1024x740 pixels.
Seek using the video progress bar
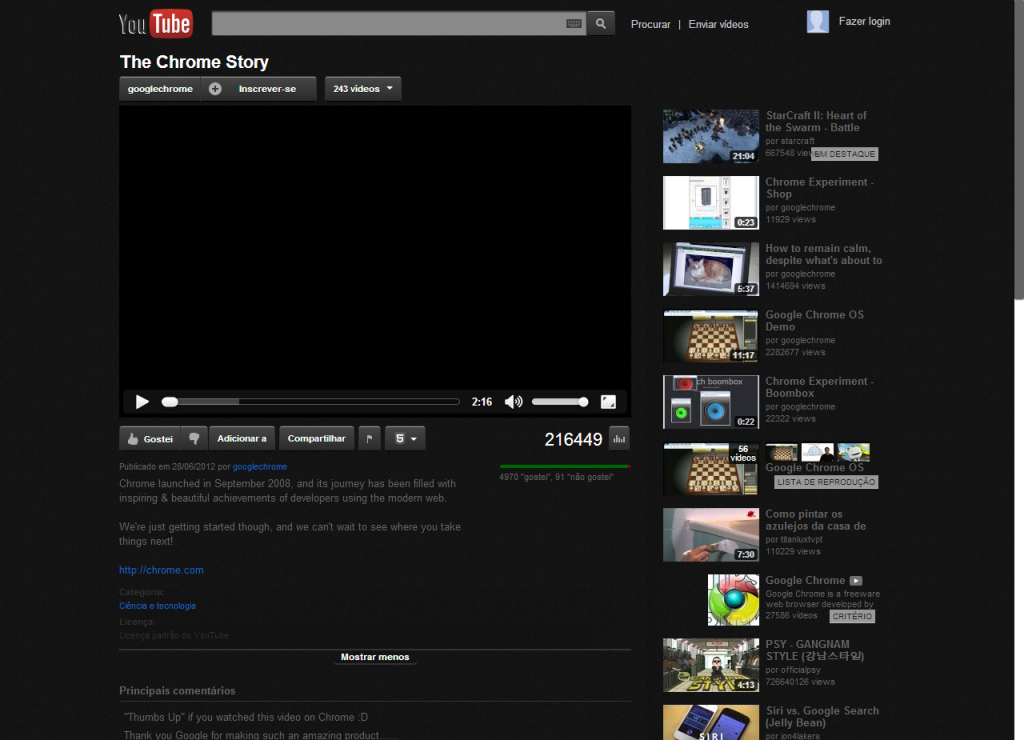[x=311, y=402]
